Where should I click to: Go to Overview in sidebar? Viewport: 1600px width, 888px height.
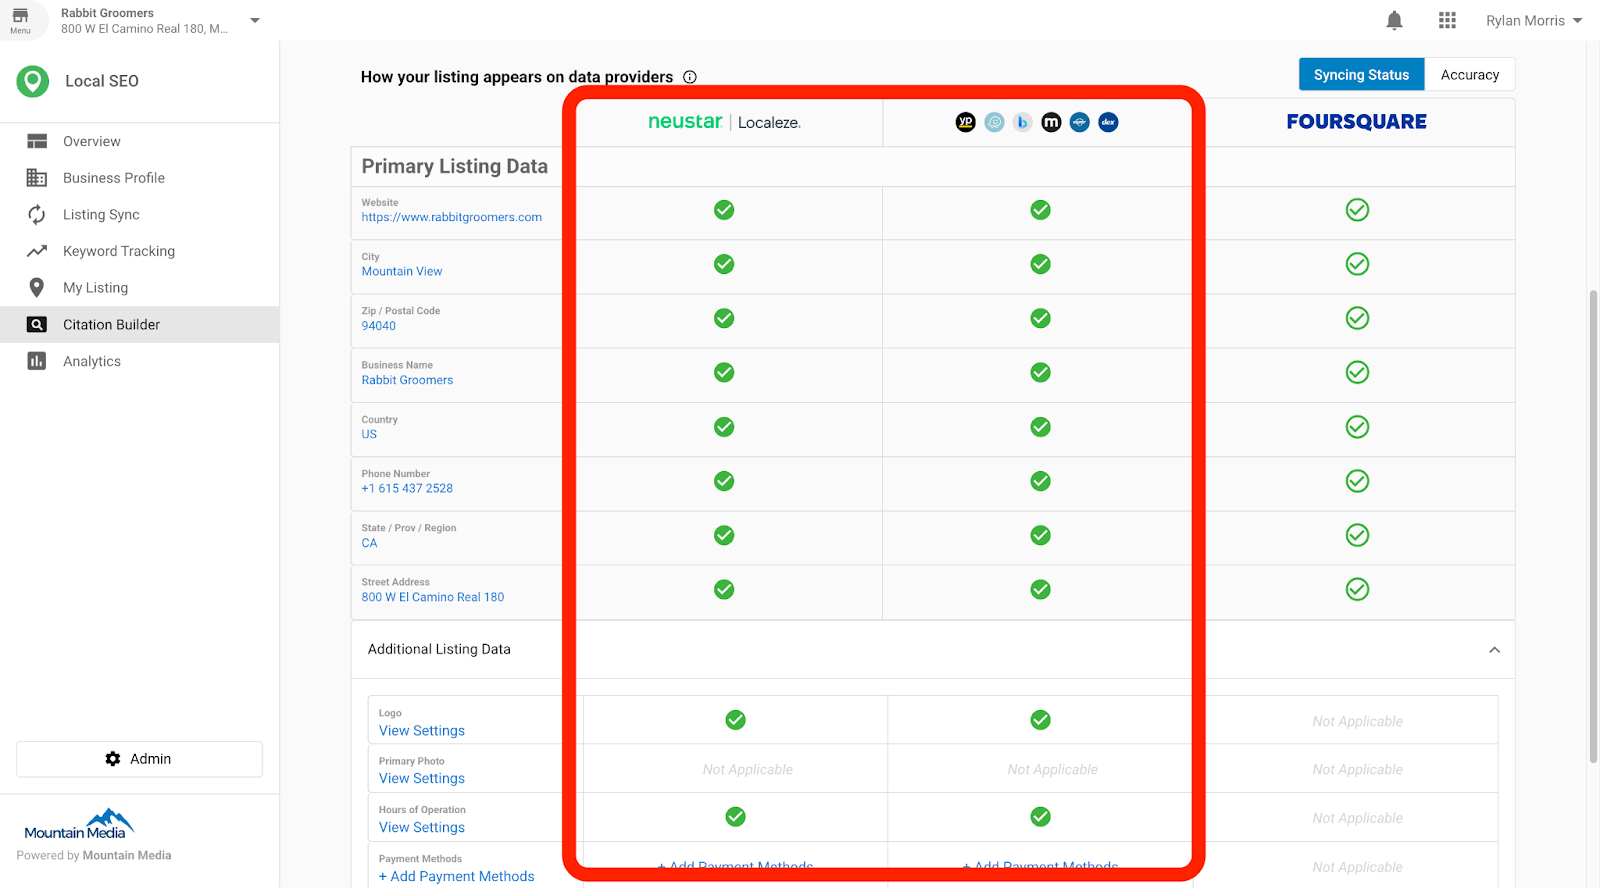click(x=139, y=141)
